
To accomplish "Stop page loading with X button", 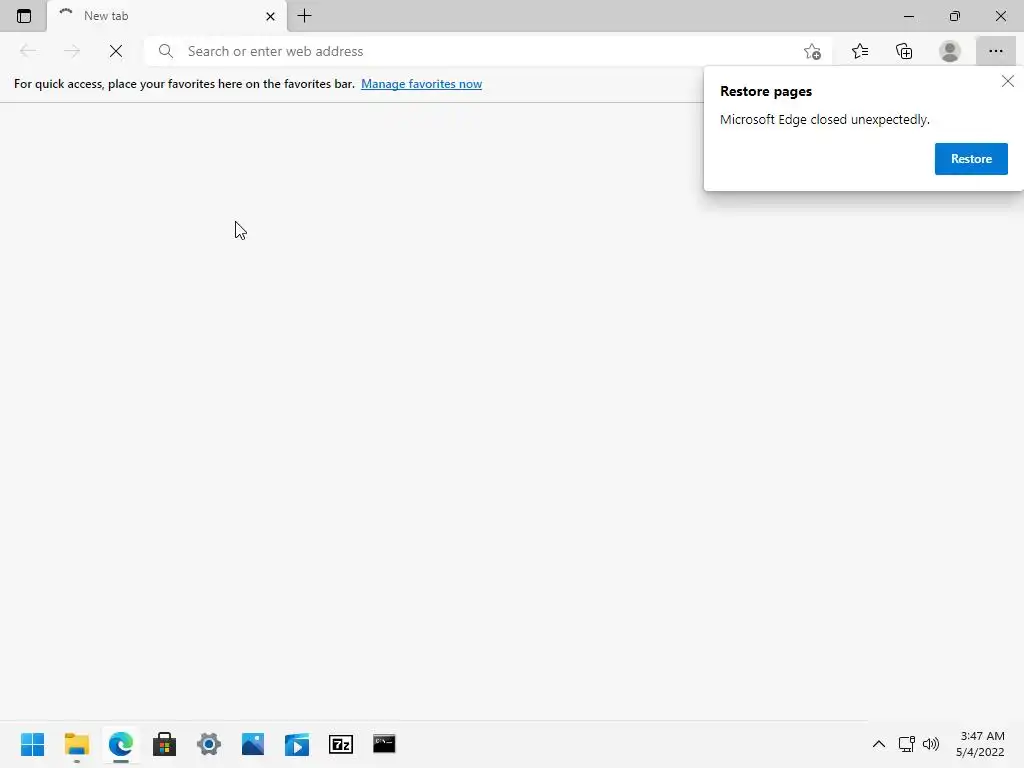I will [x=116, y=51].
